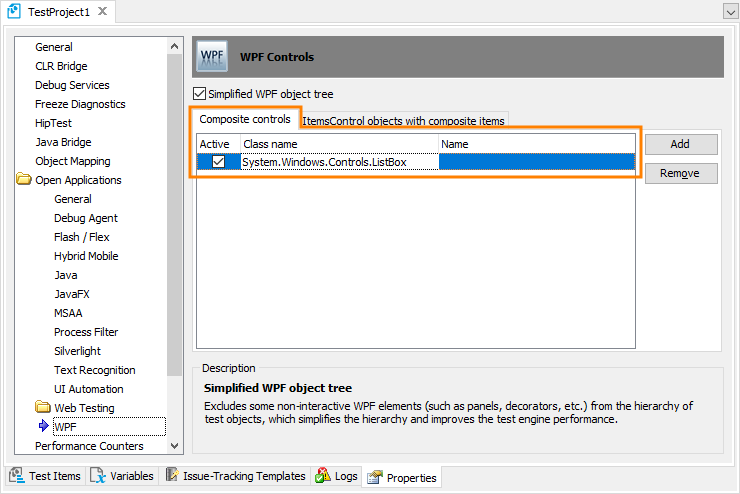
Task: Select Process Filter item
Action: click(86, 332)
